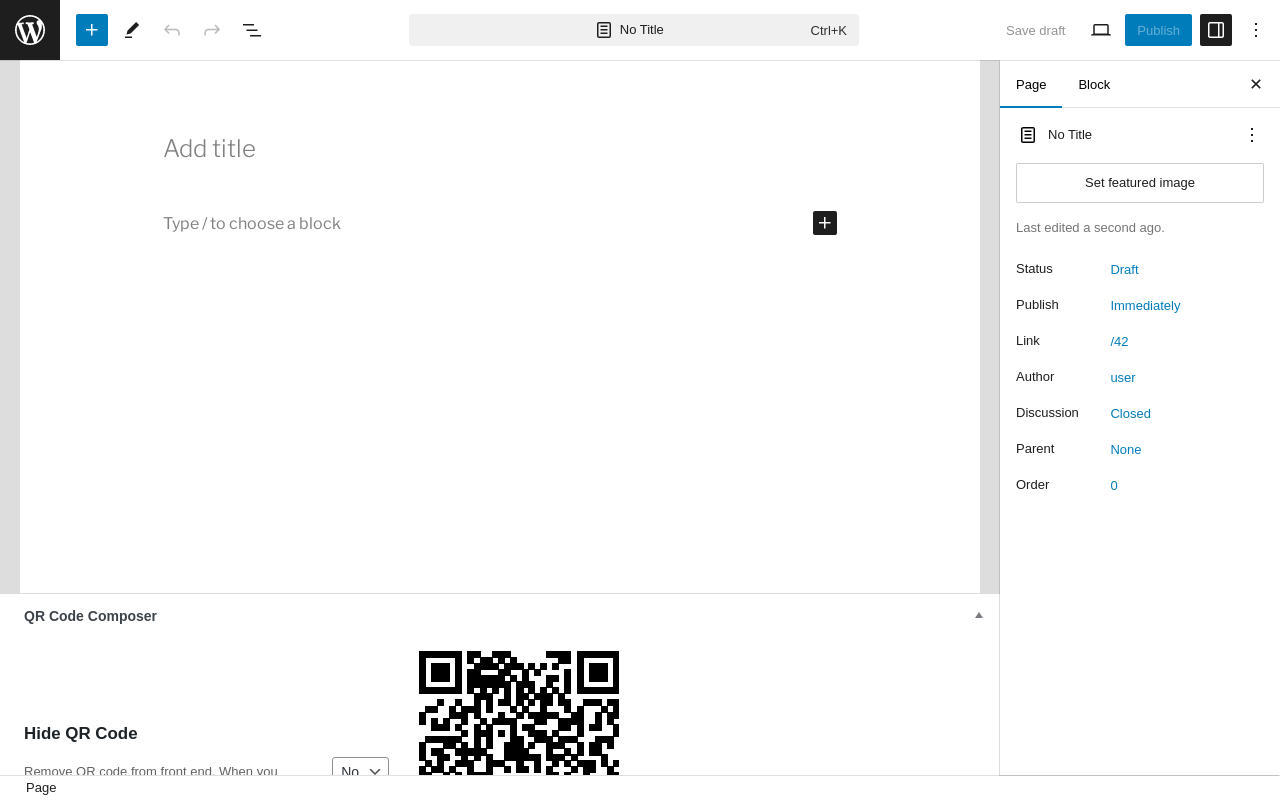Open the WordPress logo menu
Screen dimensions: 1280x800
pos(30,30)
